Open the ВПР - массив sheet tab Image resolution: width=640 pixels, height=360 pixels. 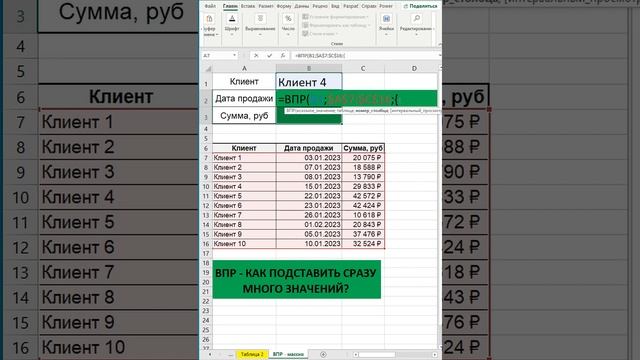coord(288,354)
